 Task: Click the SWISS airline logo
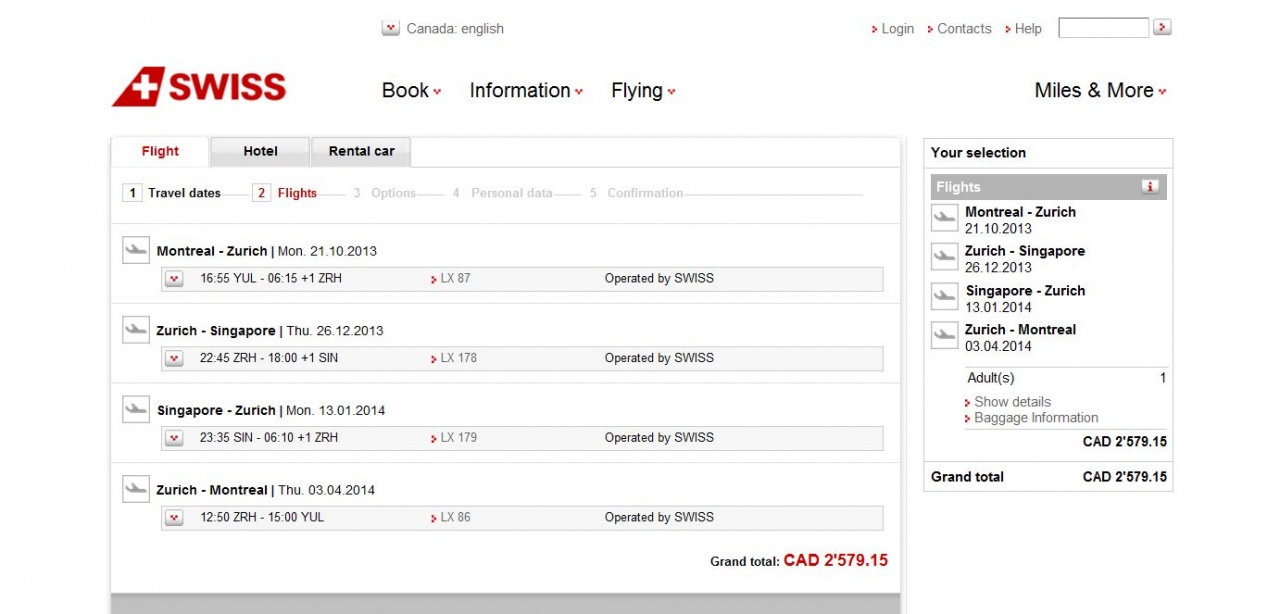point(199,87)
